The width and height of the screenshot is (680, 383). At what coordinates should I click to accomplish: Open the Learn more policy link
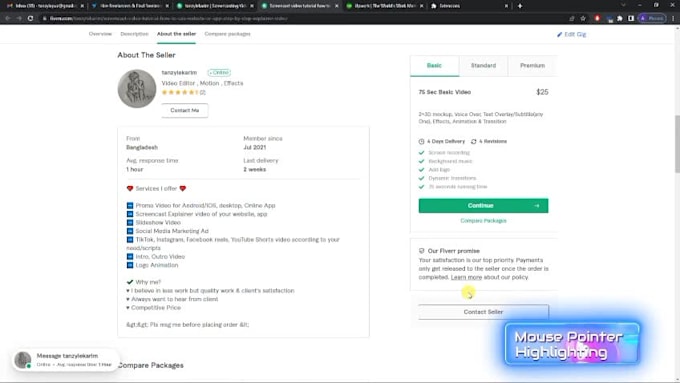coord(466,277)
